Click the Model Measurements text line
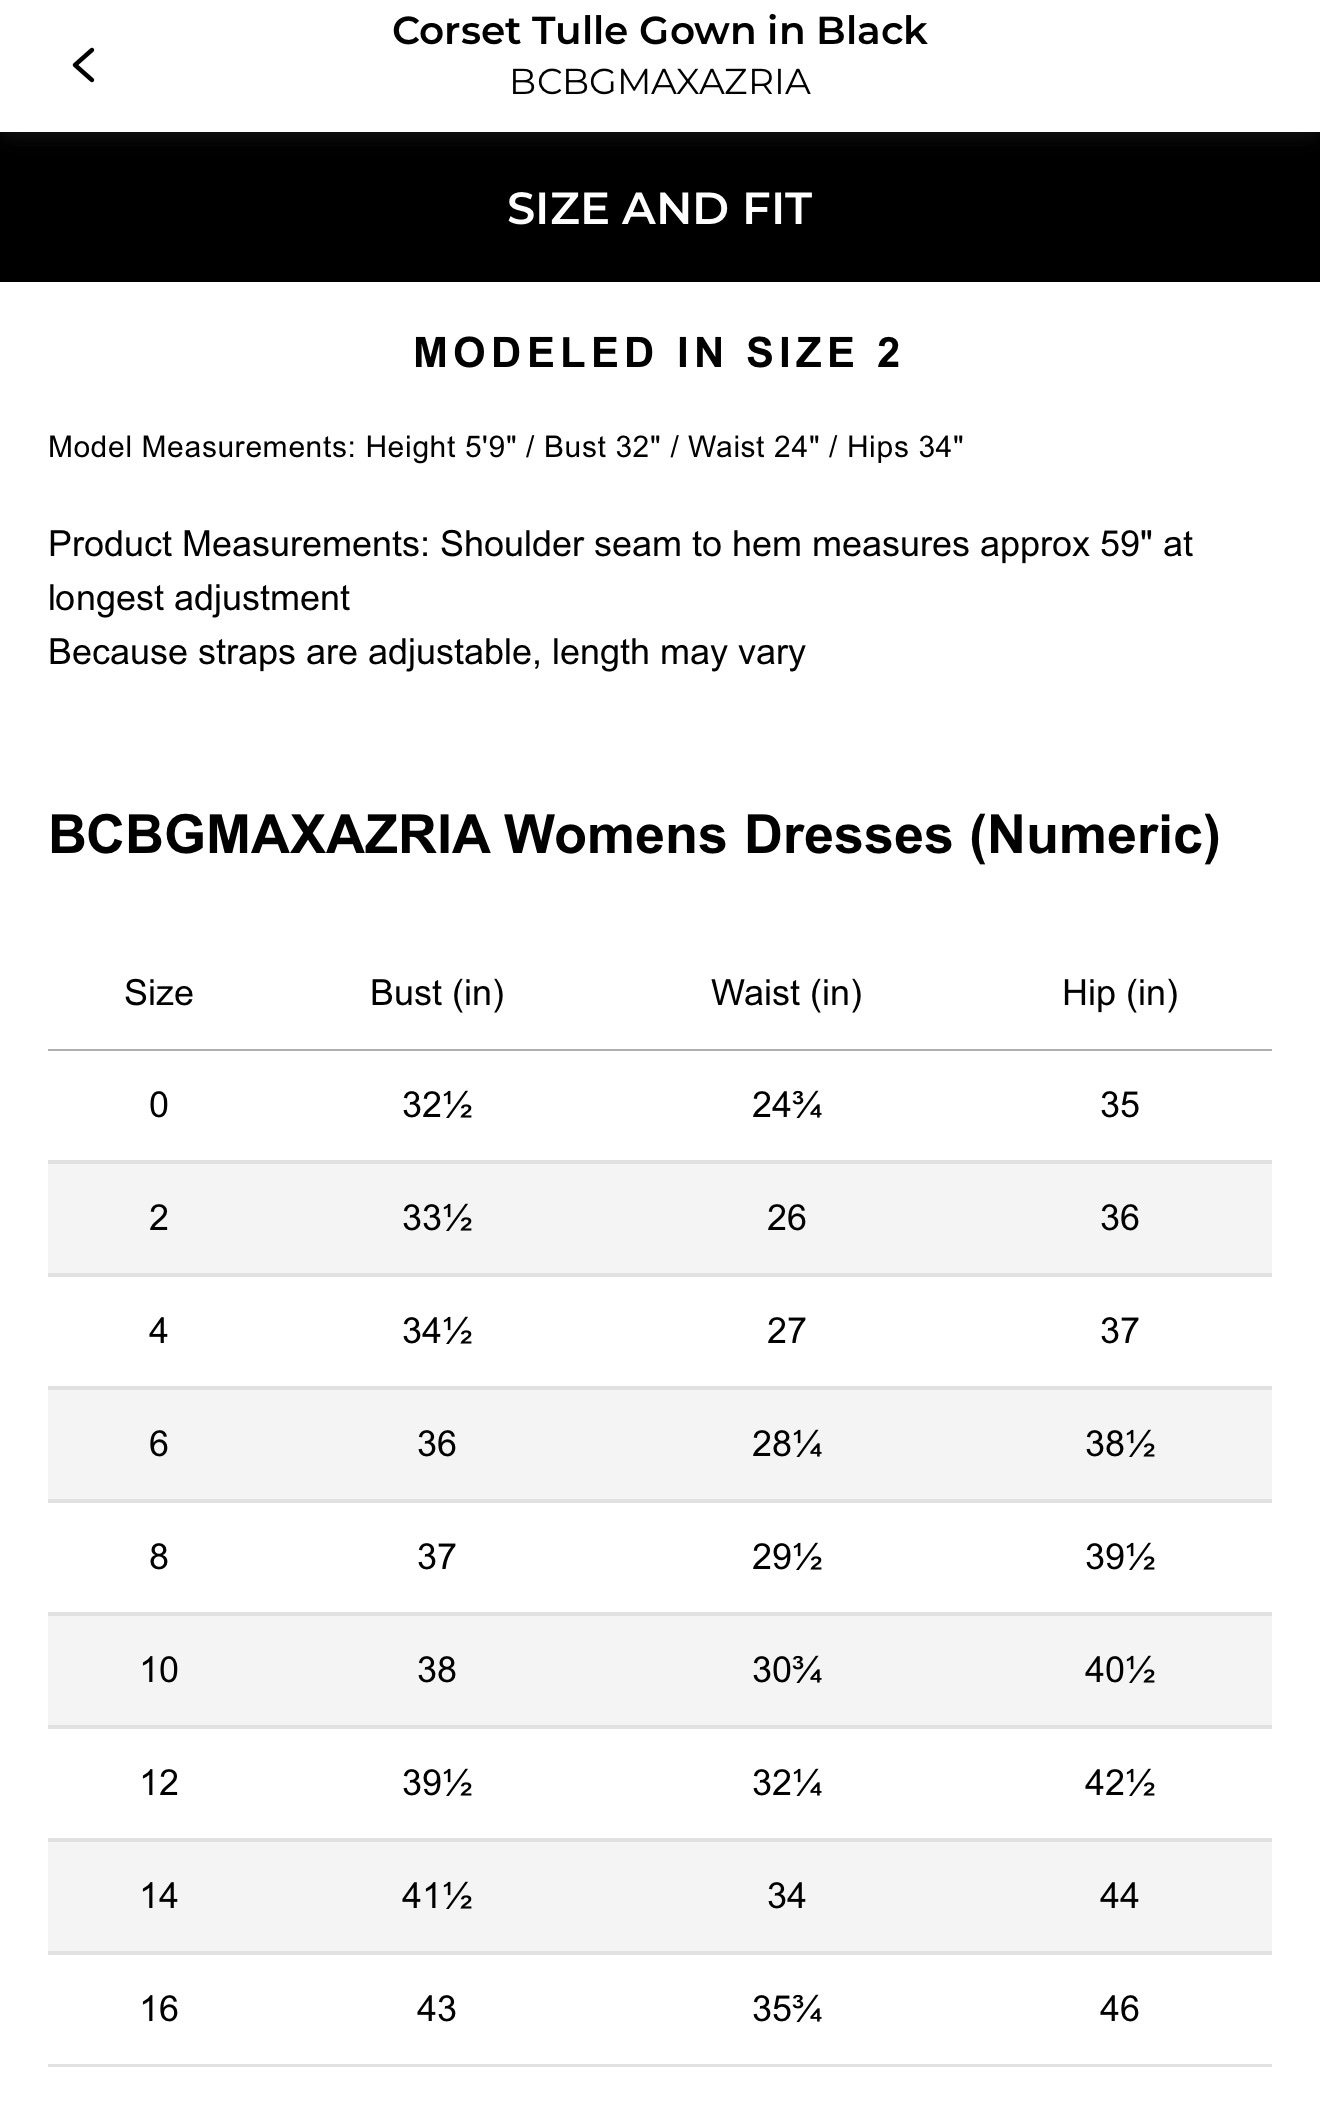1320x2109 pixels. (505, 447)
